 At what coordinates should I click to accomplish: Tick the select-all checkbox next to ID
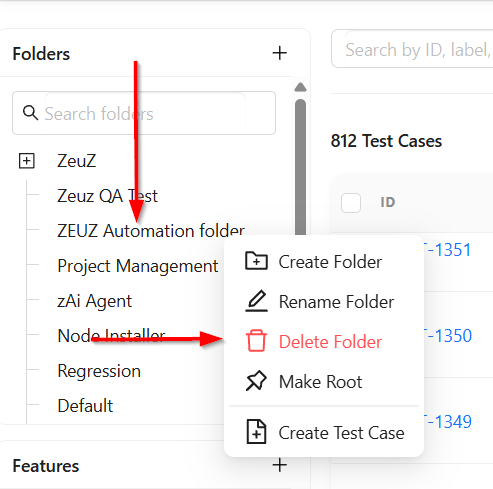[351, 202]
